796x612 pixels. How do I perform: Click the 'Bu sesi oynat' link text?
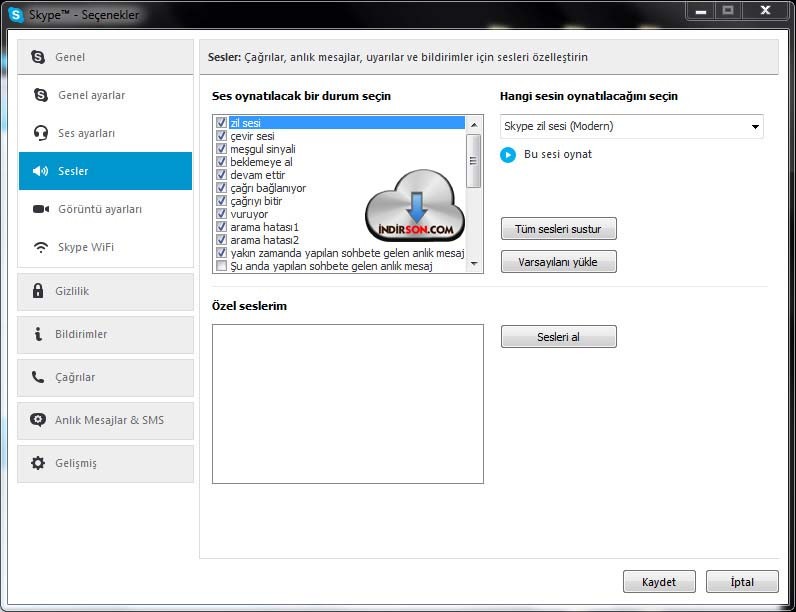558,154
